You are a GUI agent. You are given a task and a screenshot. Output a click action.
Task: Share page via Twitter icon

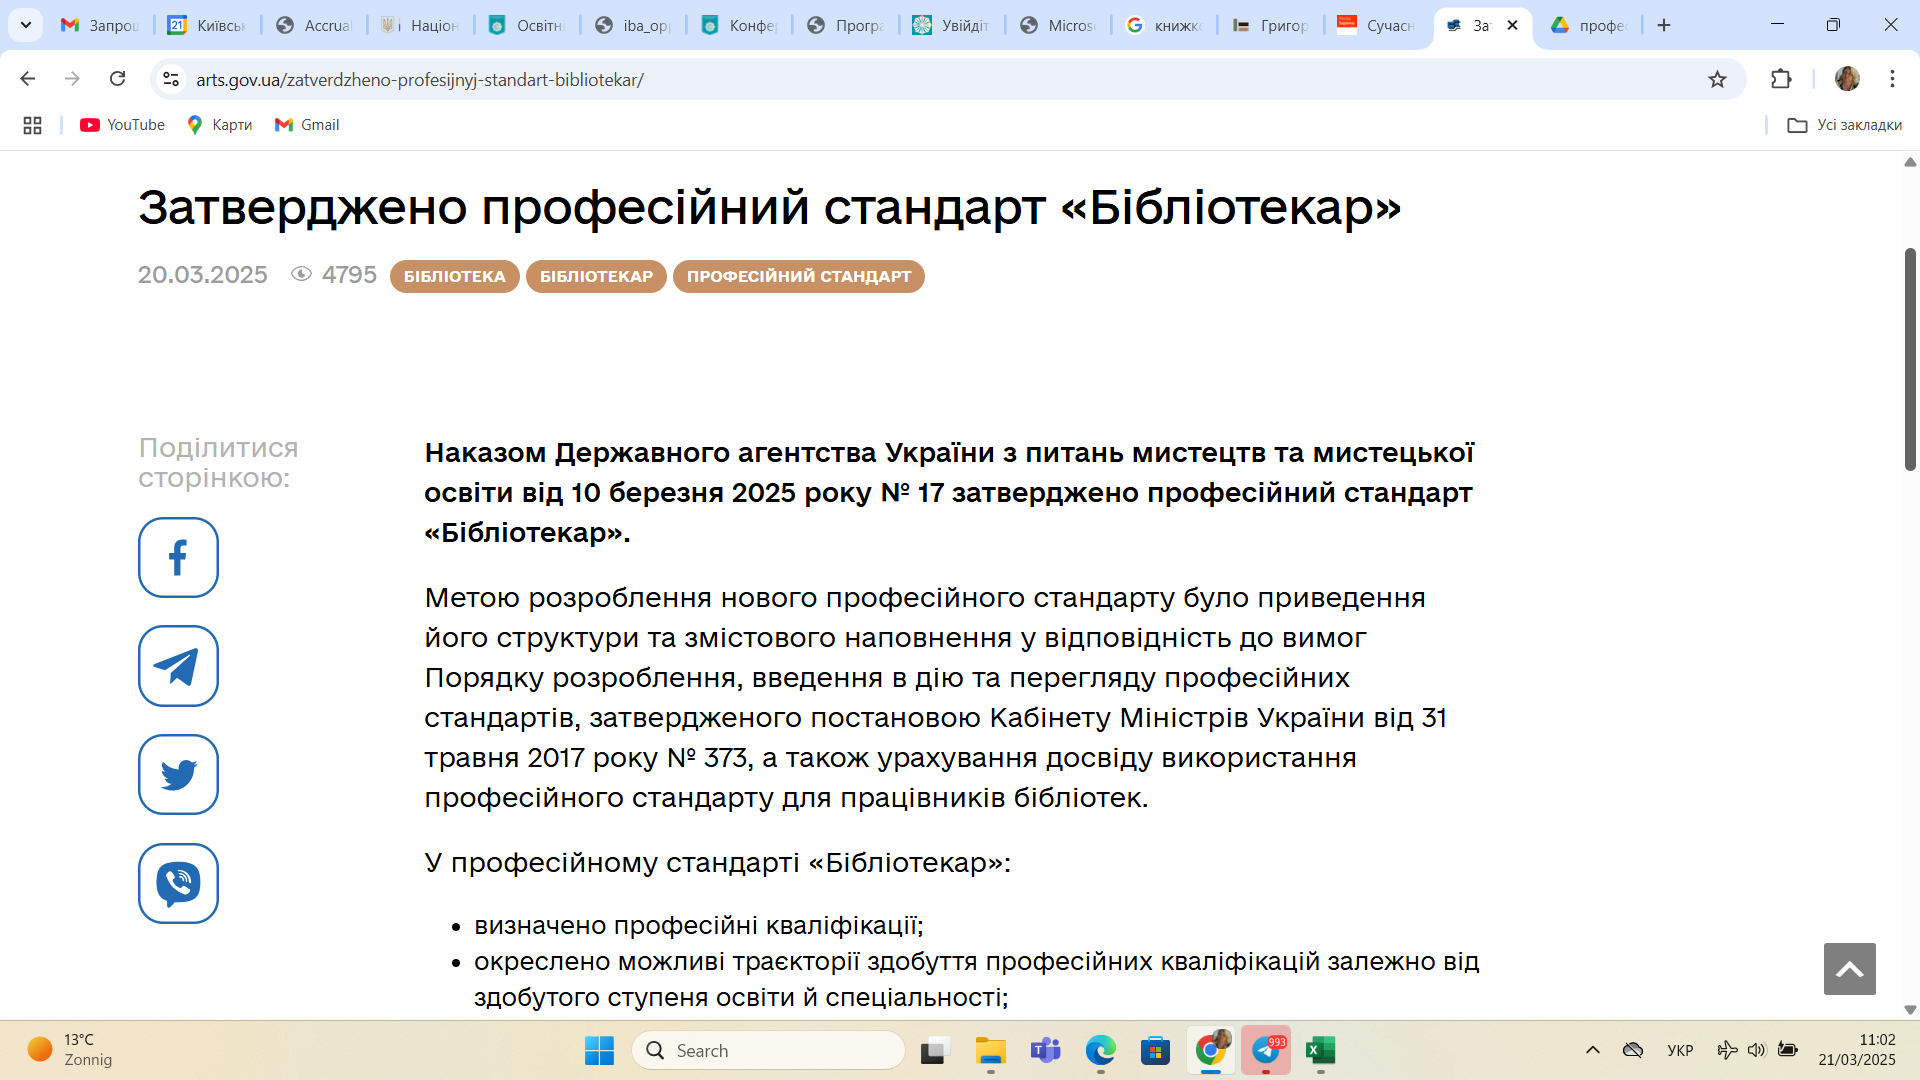click(x=178, y=775)
